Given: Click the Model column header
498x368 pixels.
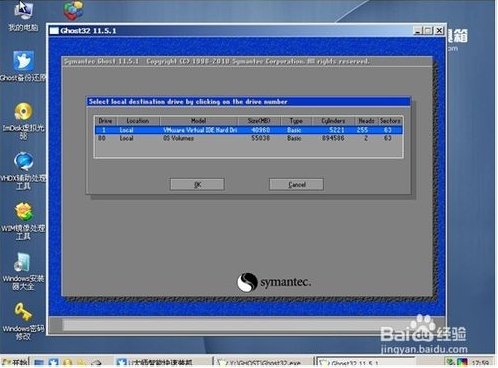Looking at the screenshot, I should 199,121.
